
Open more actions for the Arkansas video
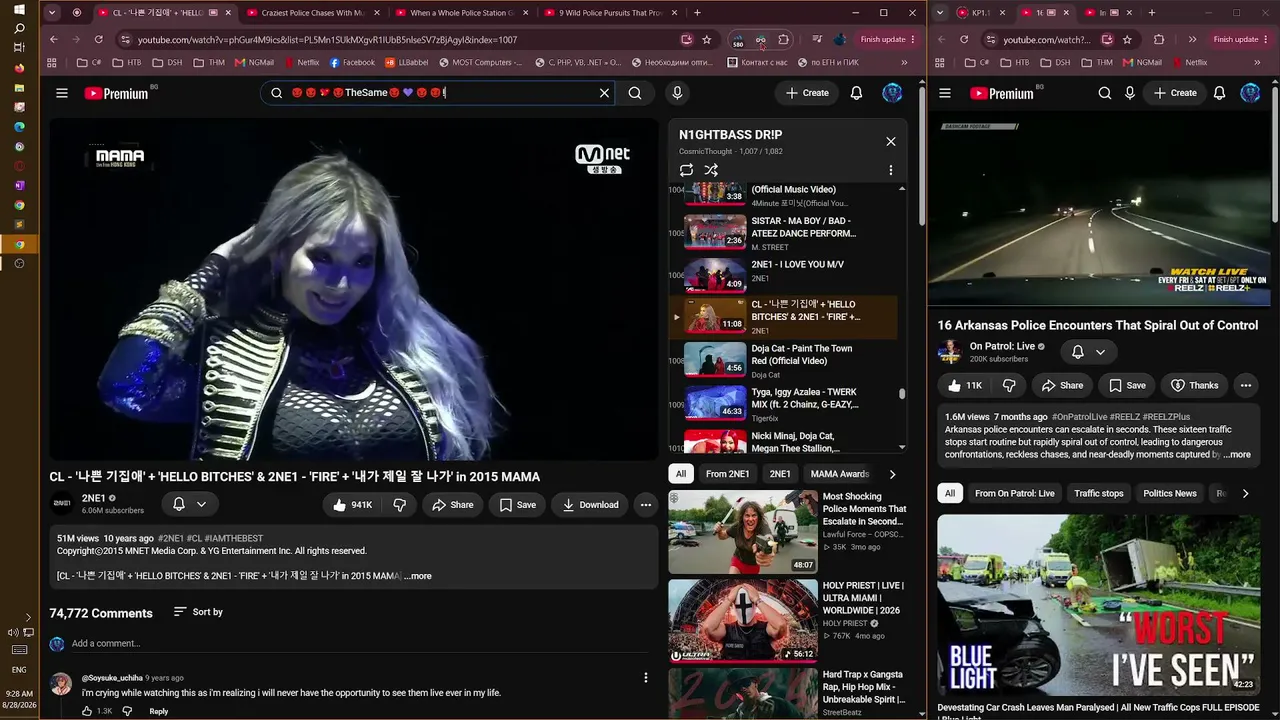point(1246,385)
